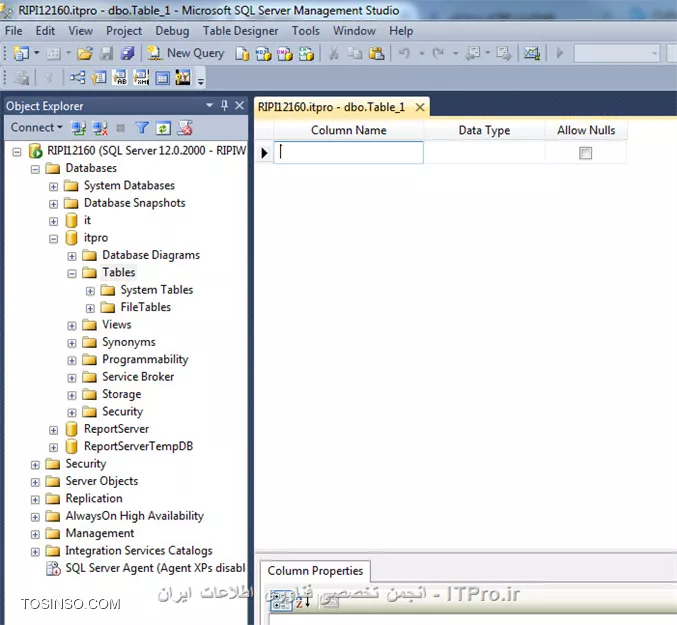Click the Generate Change Script icon

coord(21,78)
